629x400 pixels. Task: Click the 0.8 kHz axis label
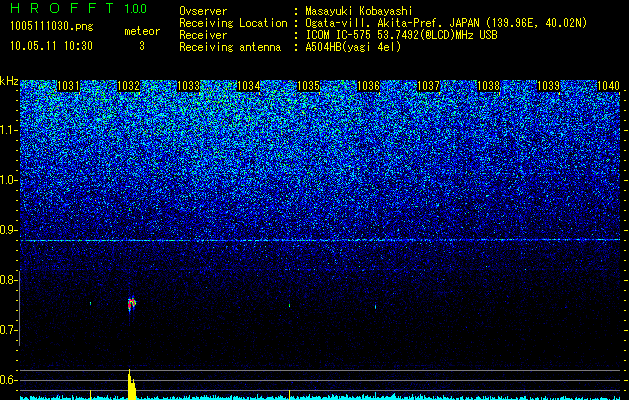click(x=8, y=280)
